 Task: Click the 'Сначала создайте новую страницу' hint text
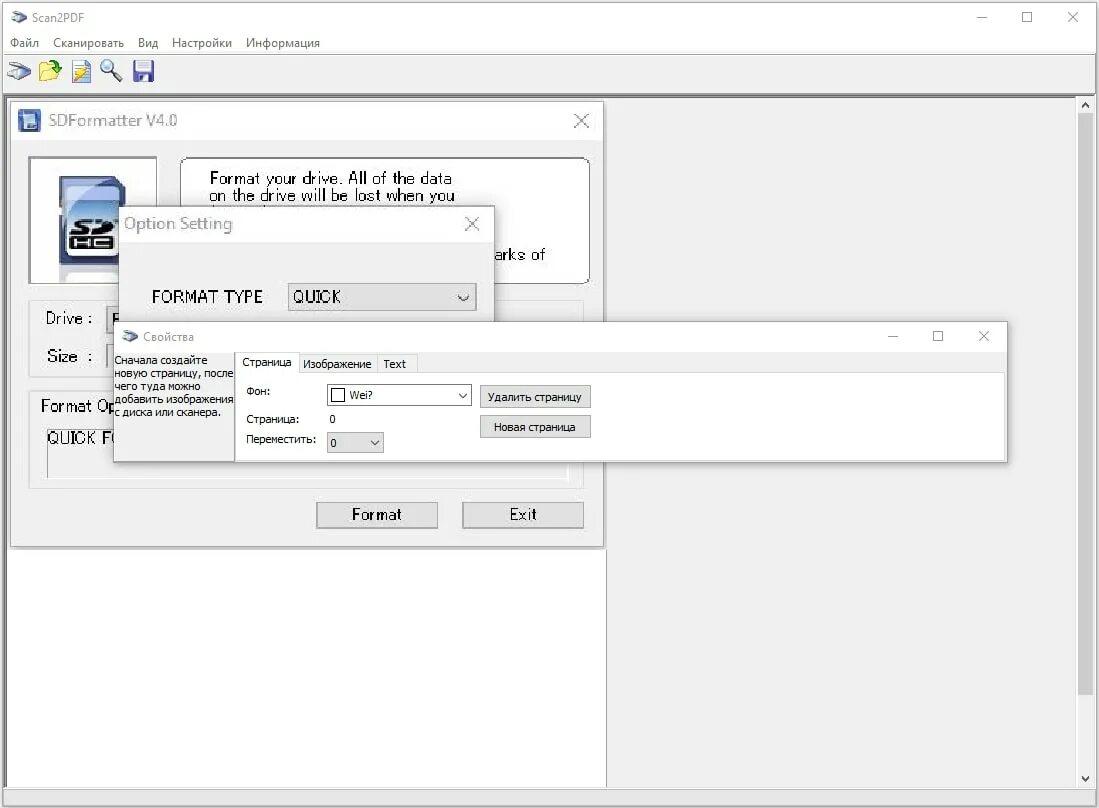(173, 386)
